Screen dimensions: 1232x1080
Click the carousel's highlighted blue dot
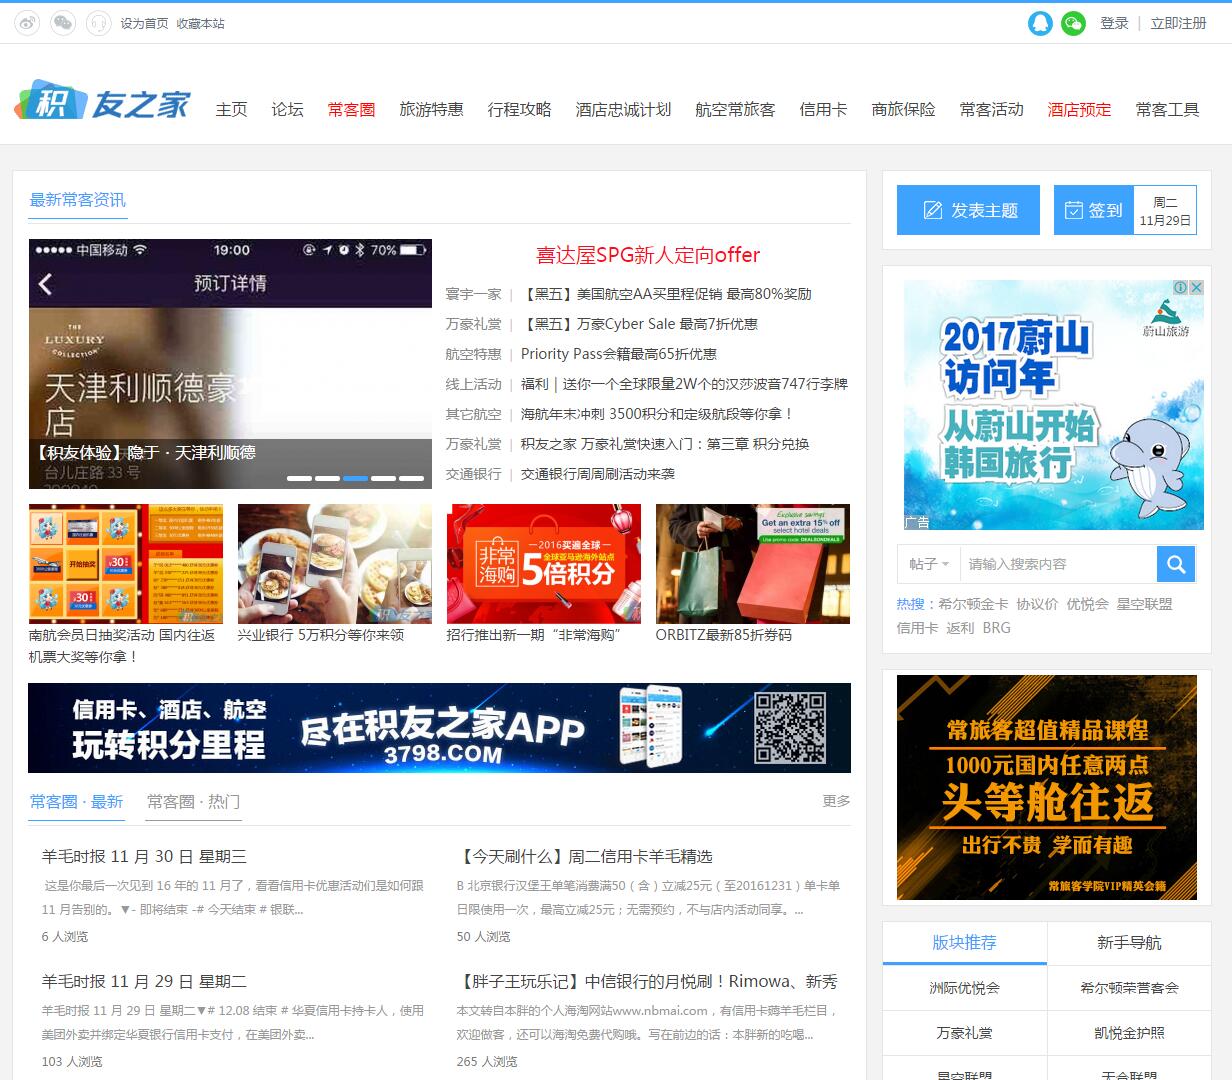(355, 478)
